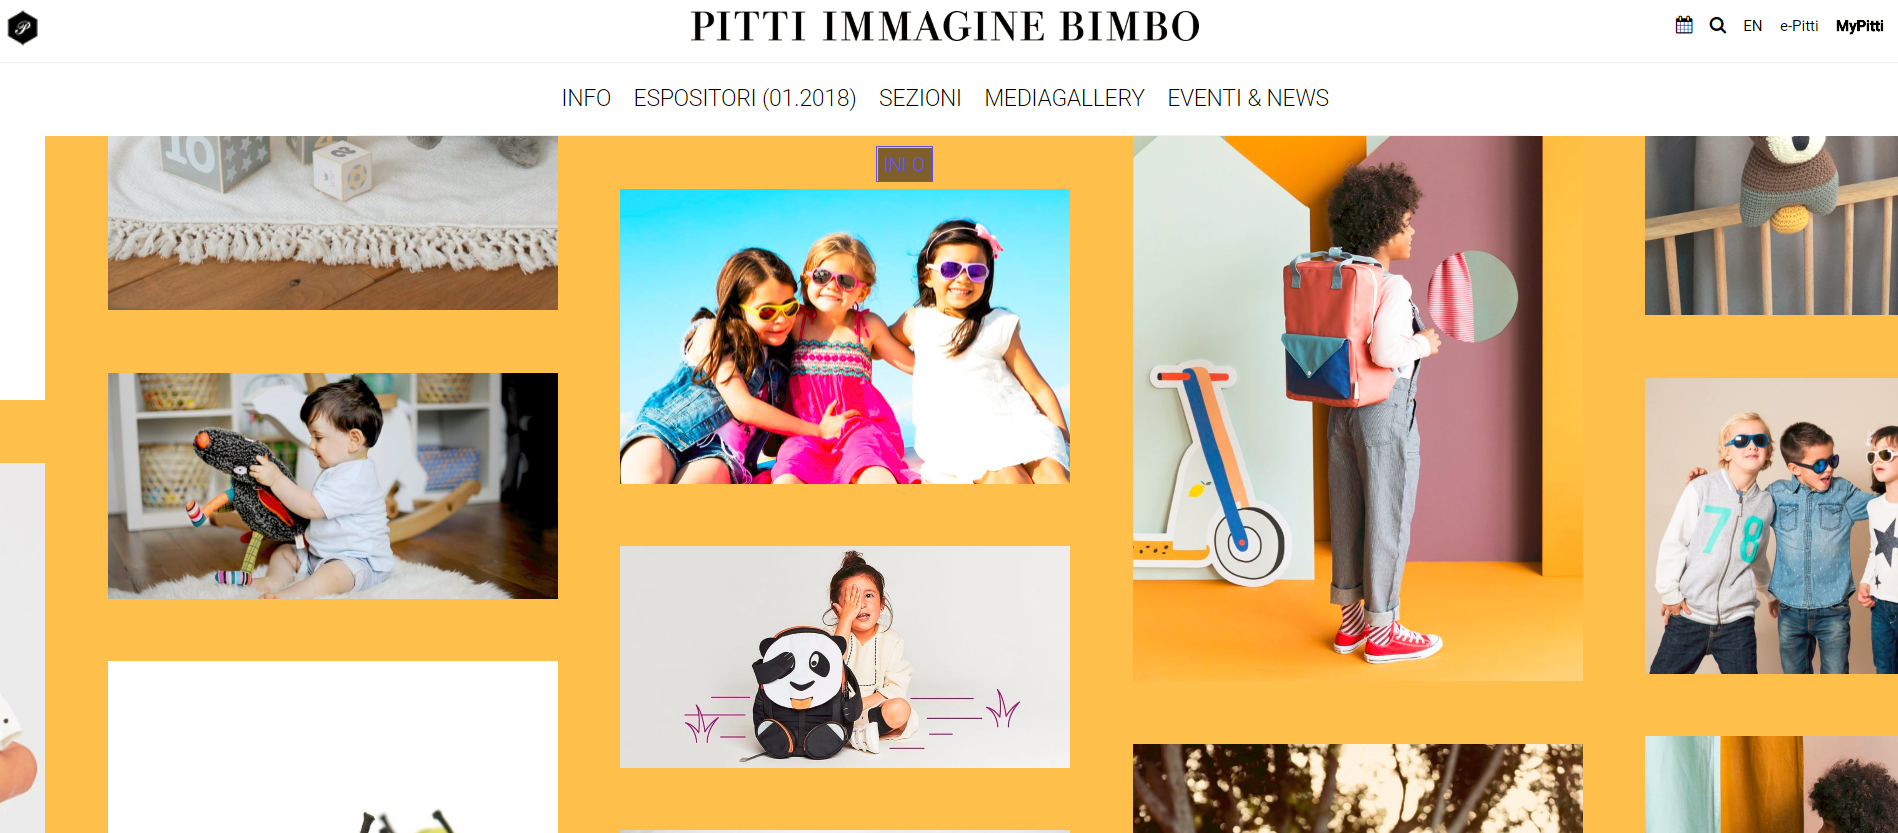
Task: Open the MyPitti link
Action: [1860, 26]
